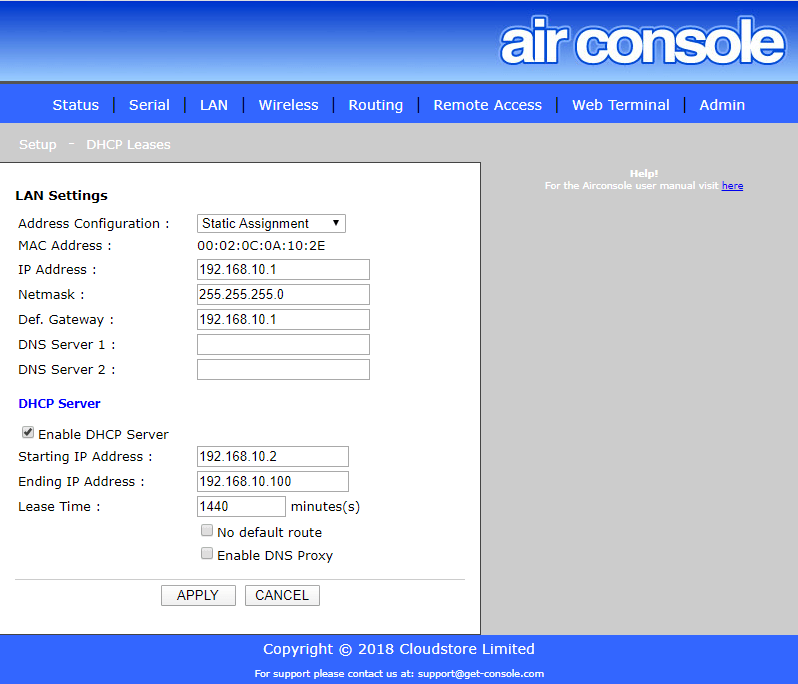This screenshot has height=684, width=798.
Task: Open the Admin menu
Action: point(722,105)
